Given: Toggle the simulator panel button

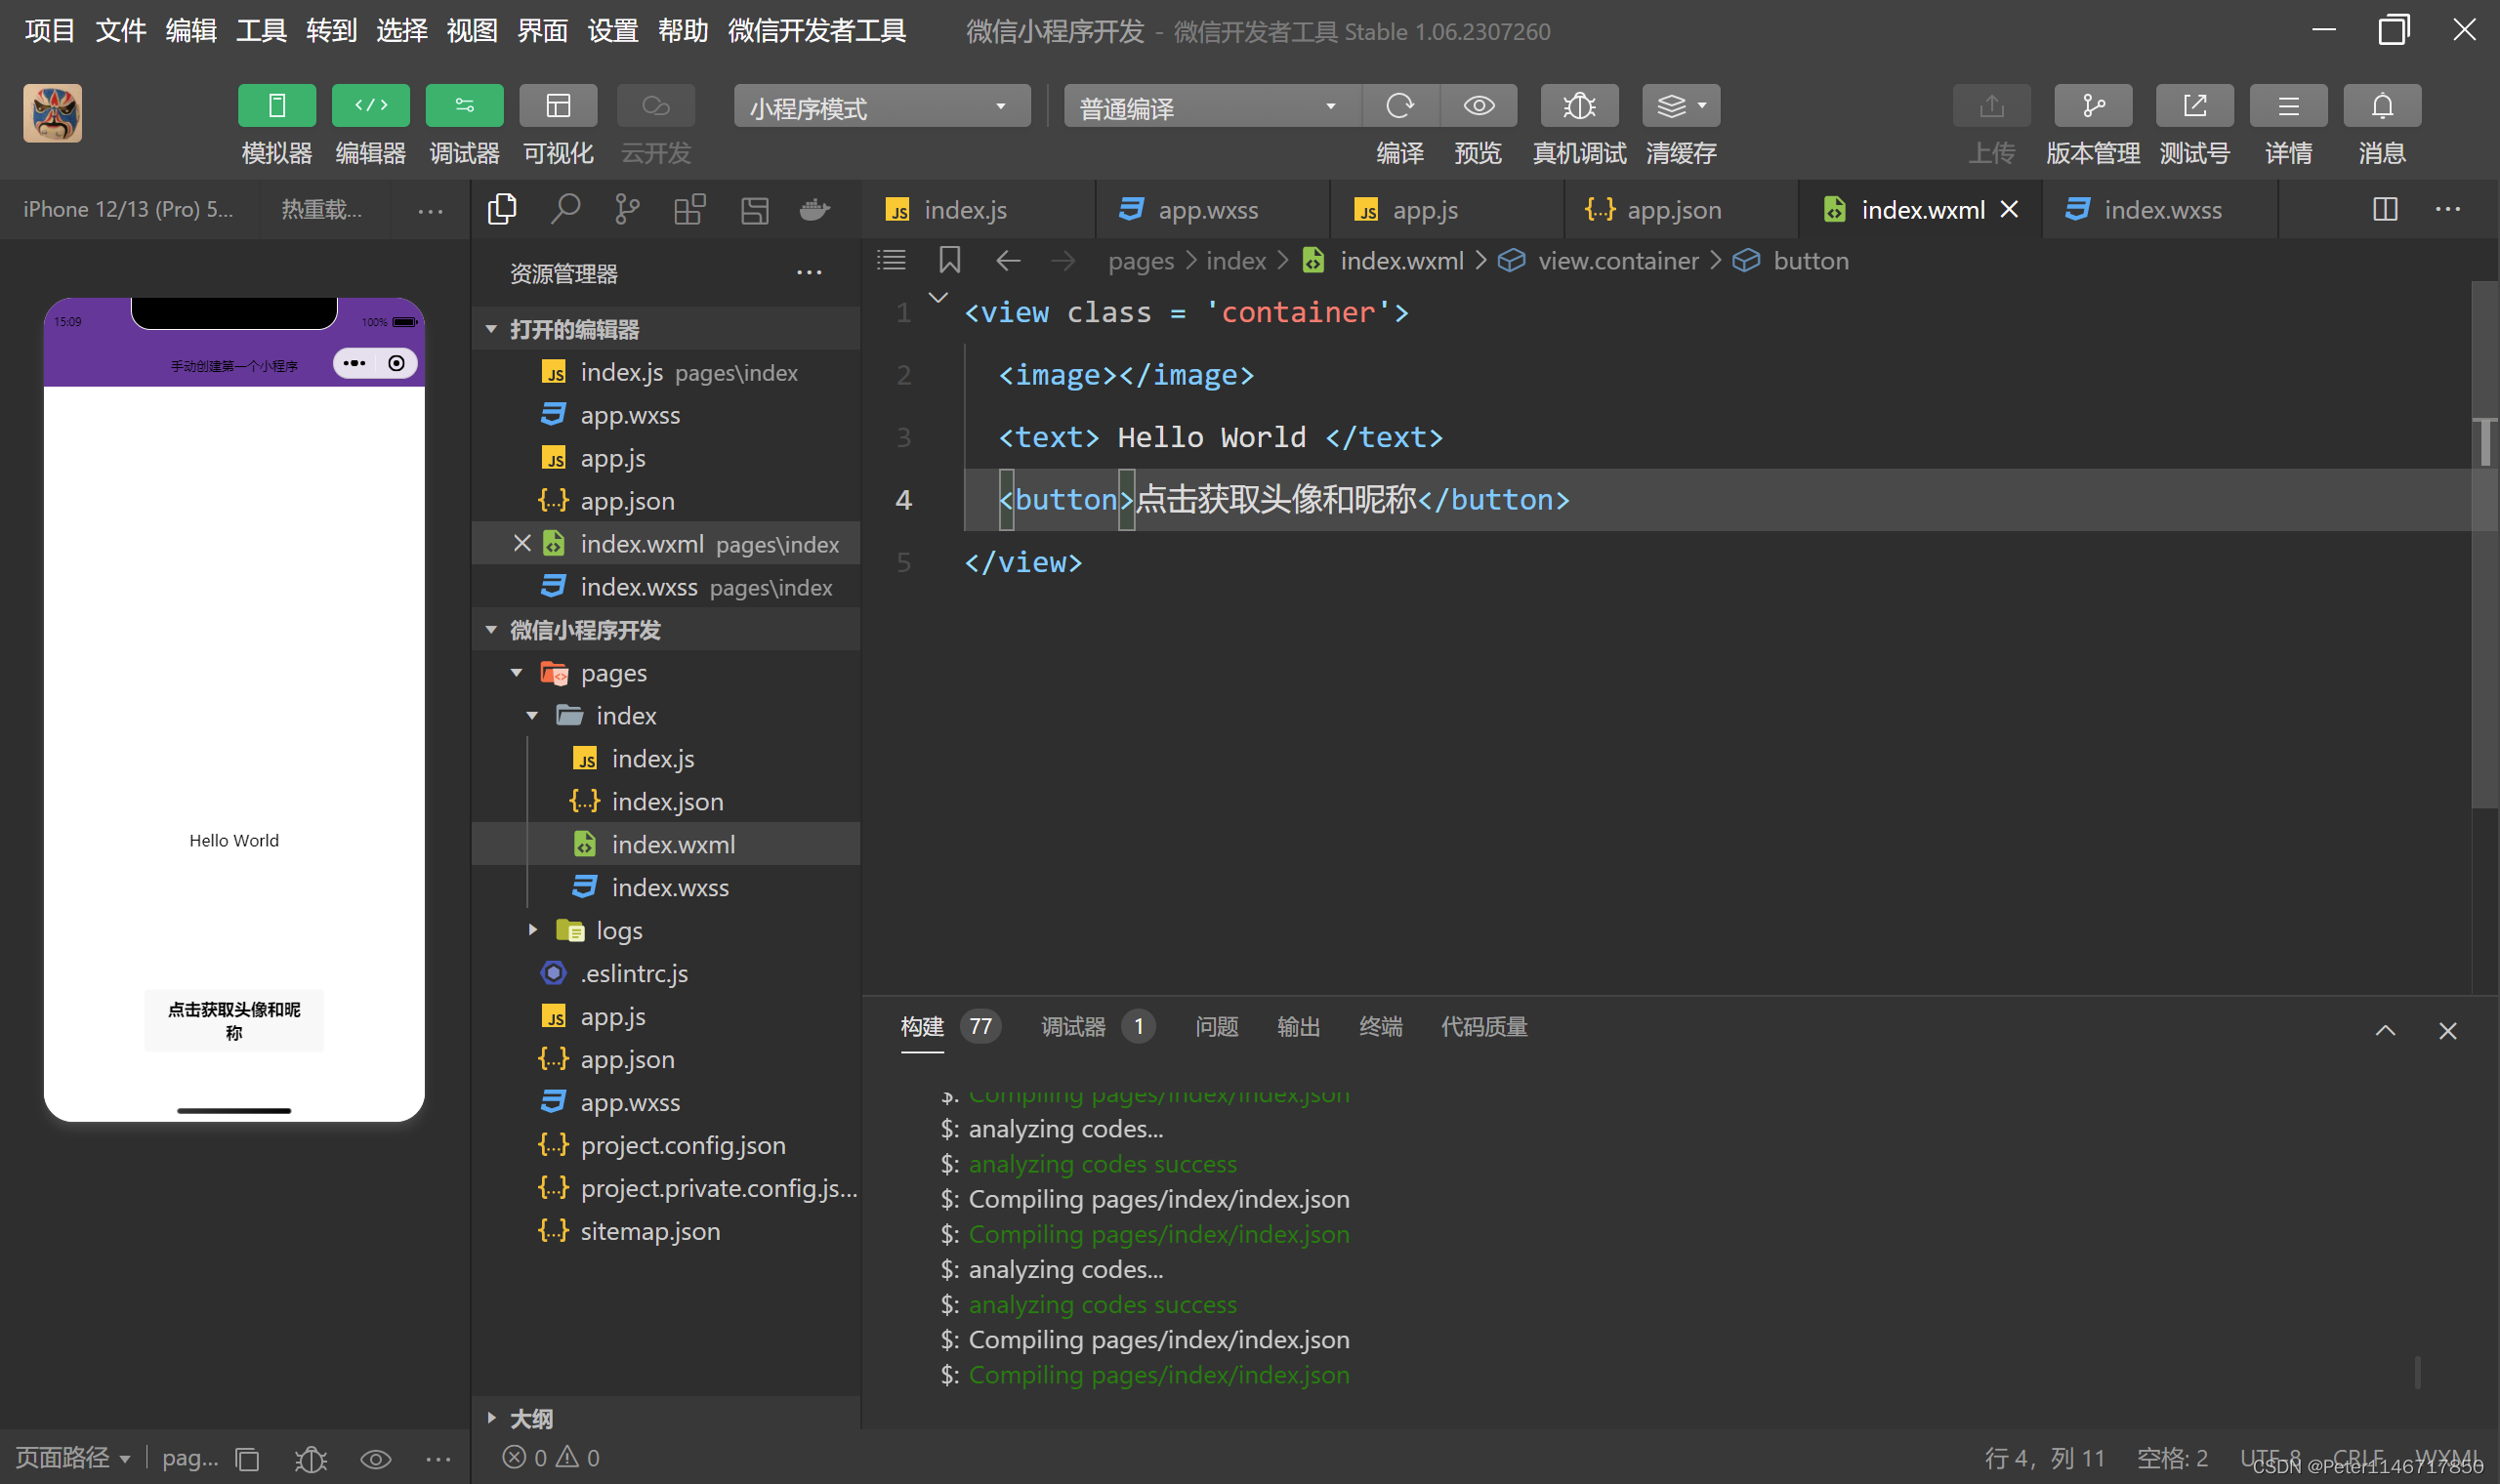Looking at the screenshot, I should pyautogui.click(x=276, y=106).
